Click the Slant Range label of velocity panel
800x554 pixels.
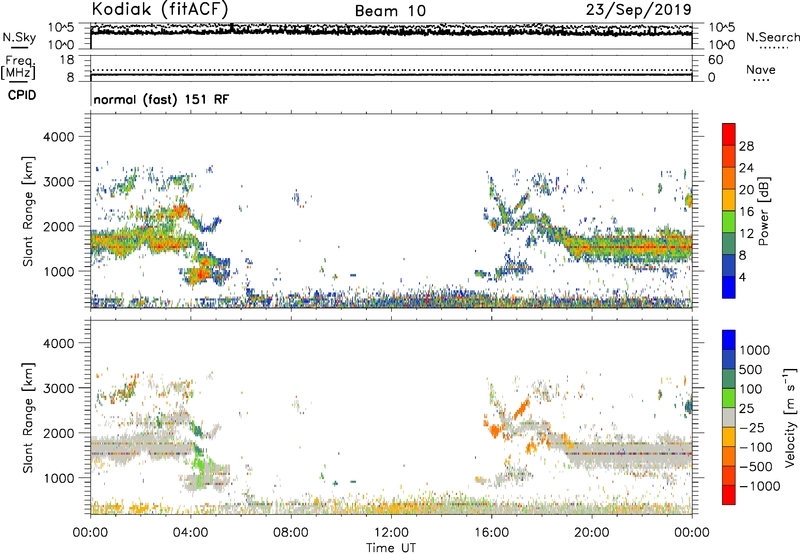[28, 417]
